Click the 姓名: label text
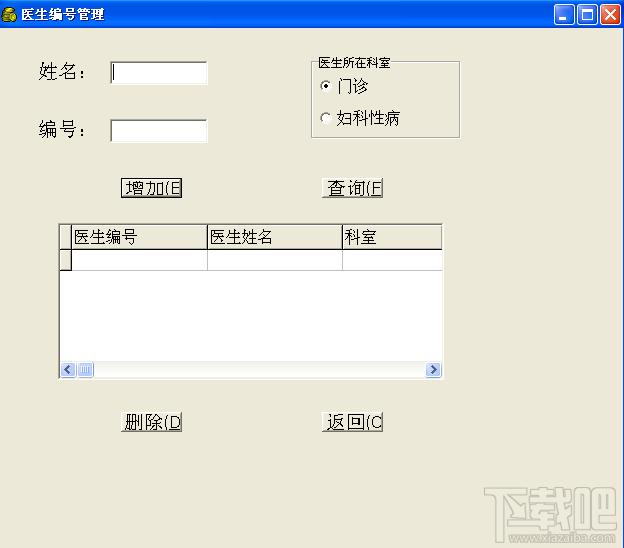The image size is (624, 548). [62, 72]
